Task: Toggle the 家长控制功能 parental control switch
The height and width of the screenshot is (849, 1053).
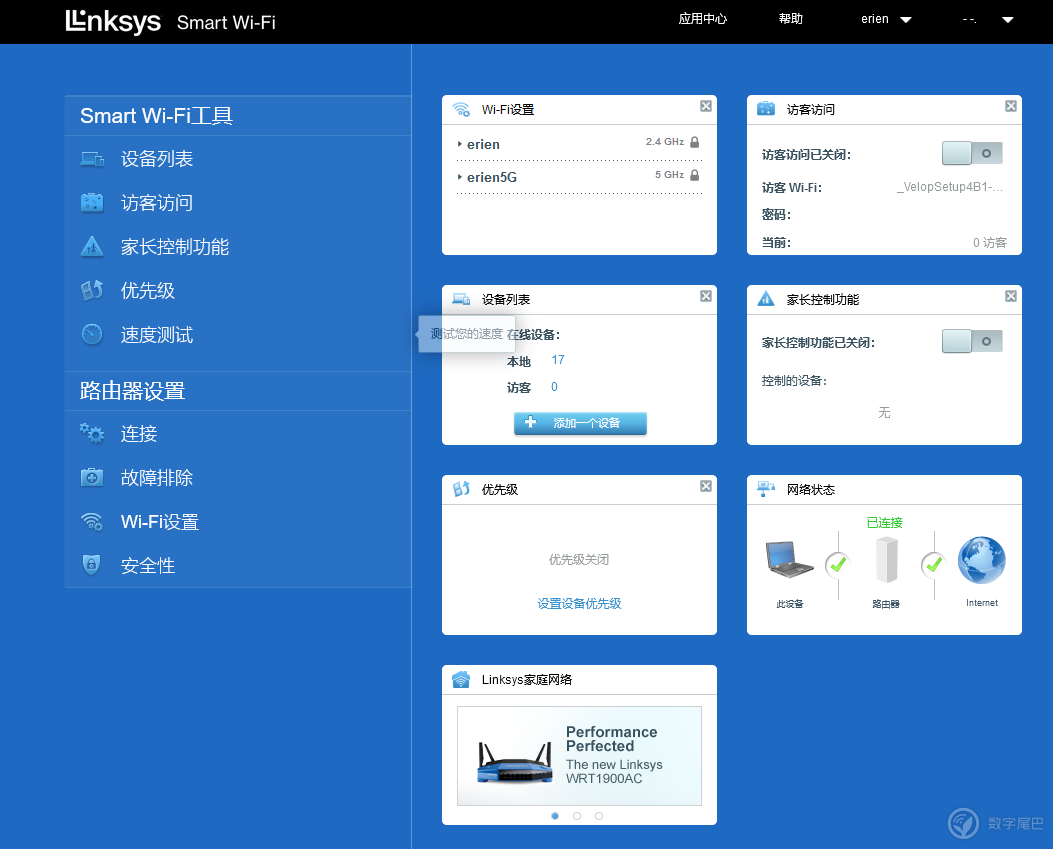Action: coord(972,341)
